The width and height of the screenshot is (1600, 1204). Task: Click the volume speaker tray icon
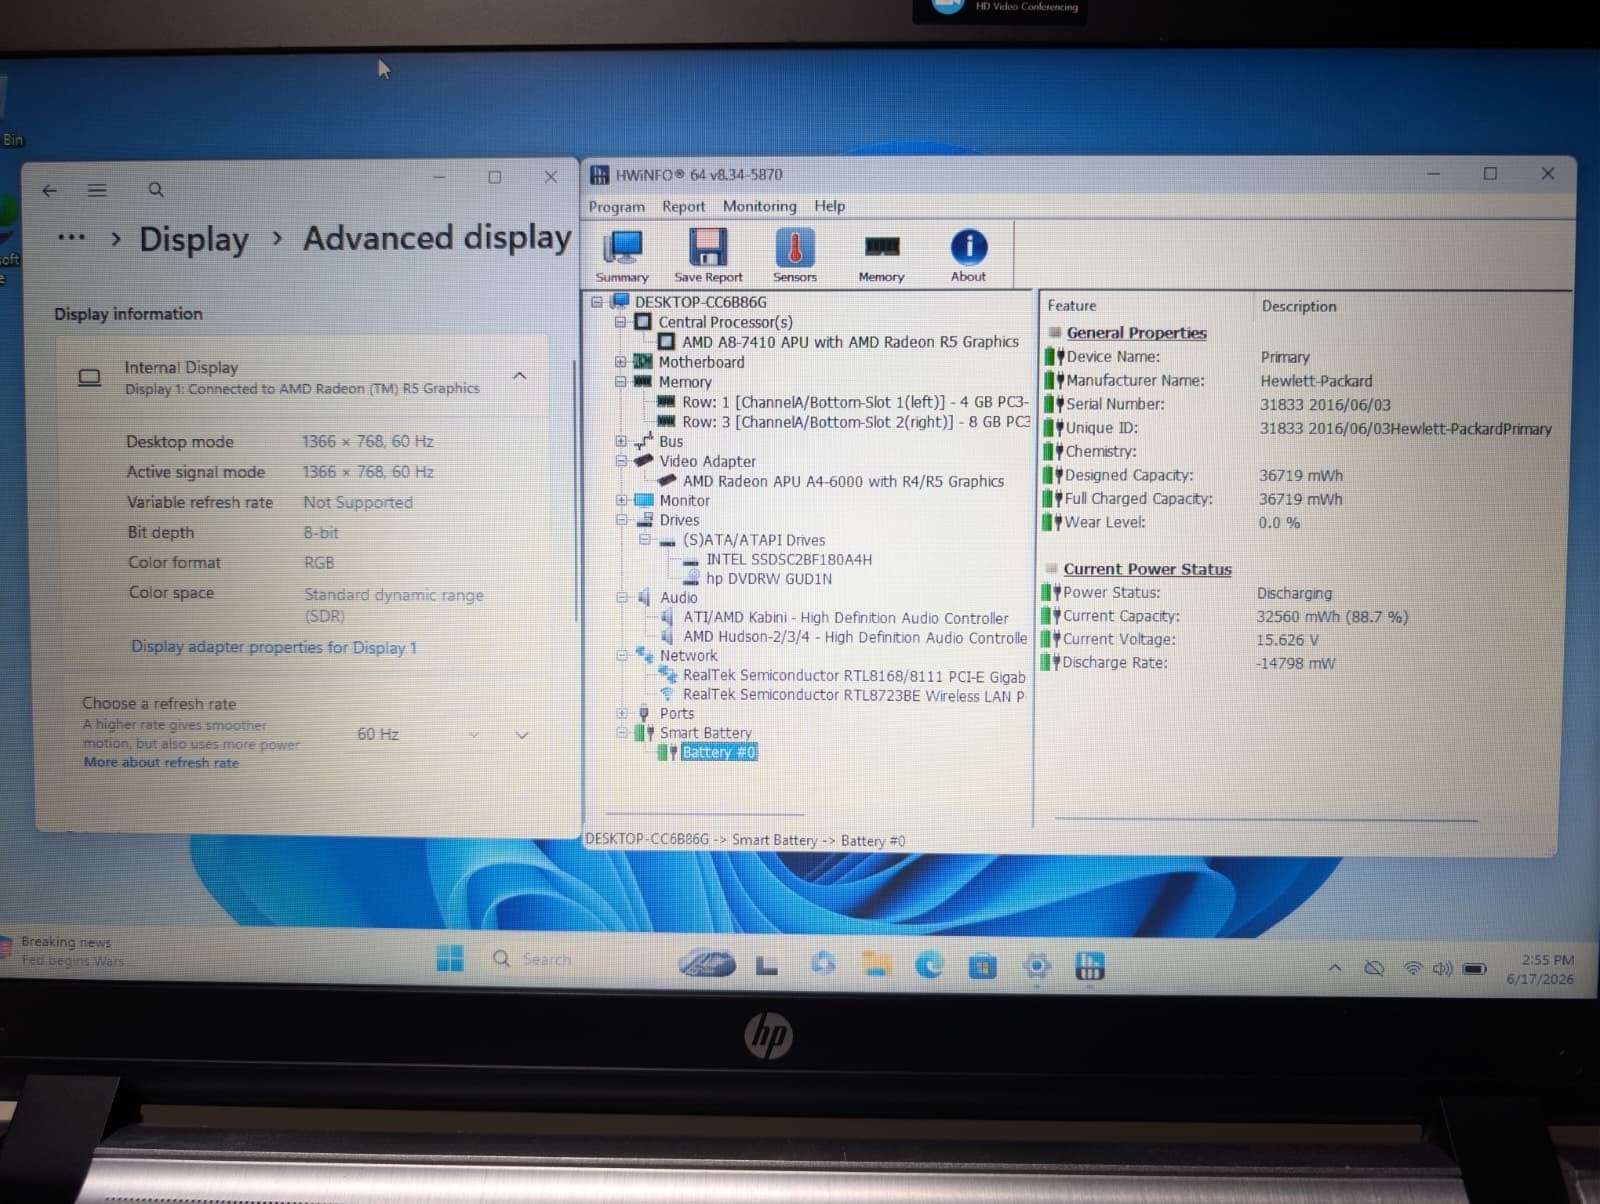click(x=1442, y=968)
